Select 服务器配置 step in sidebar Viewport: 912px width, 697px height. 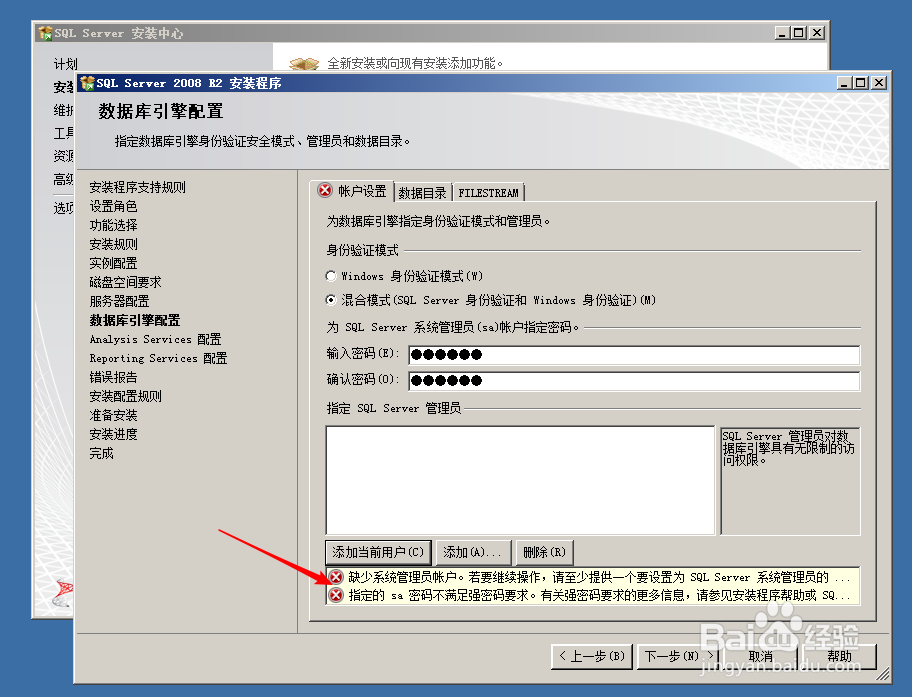coord(119,301)
